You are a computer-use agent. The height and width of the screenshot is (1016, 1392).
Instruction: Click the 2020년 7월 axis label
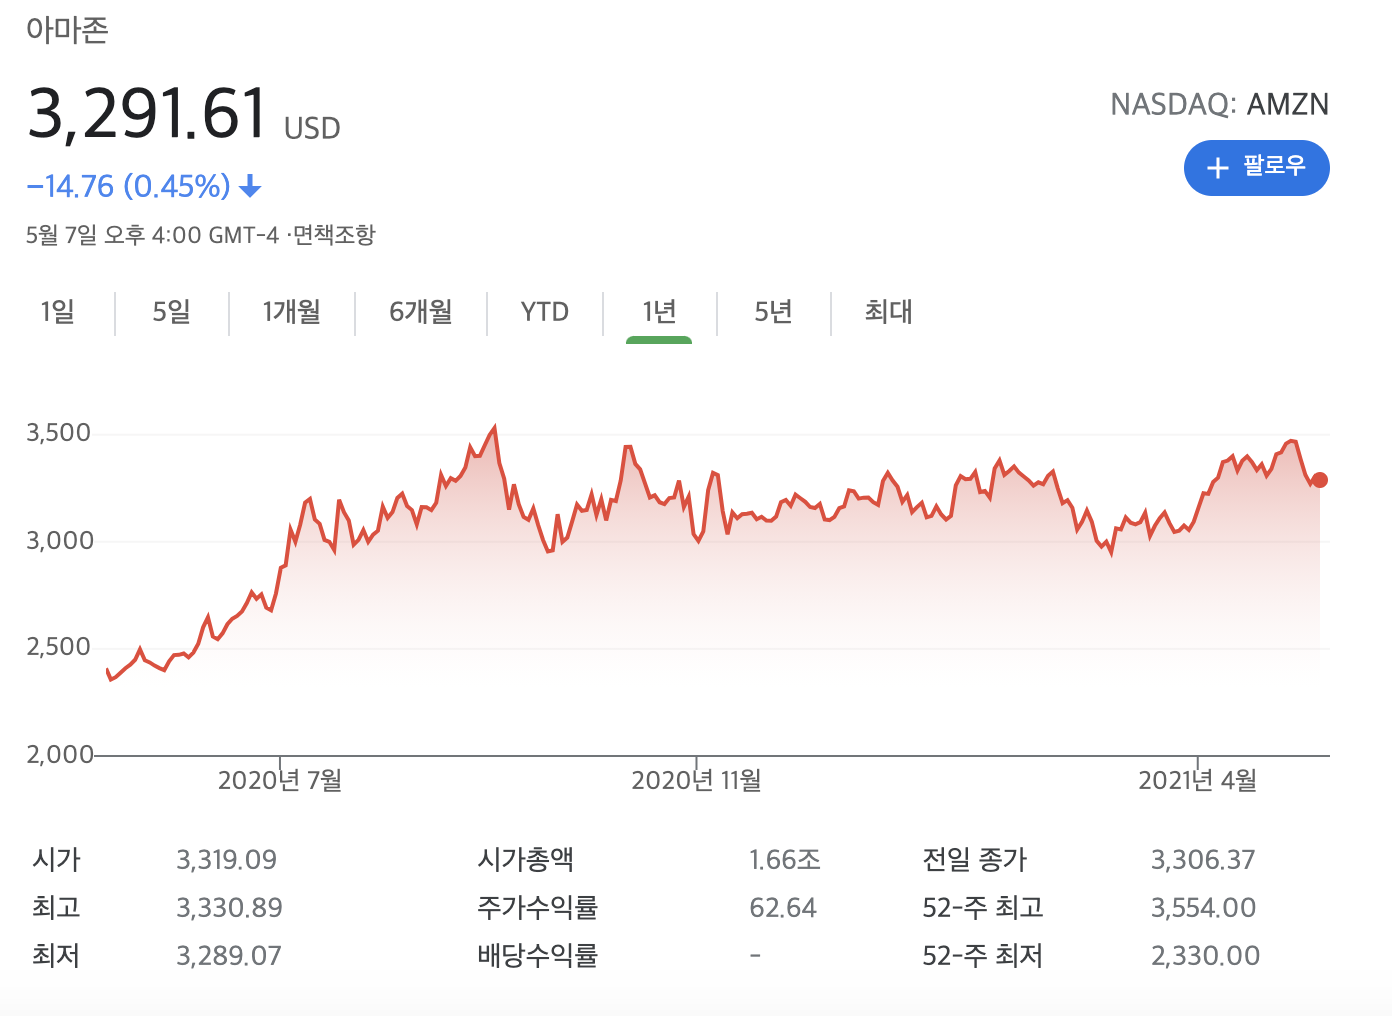pos(280,780)
